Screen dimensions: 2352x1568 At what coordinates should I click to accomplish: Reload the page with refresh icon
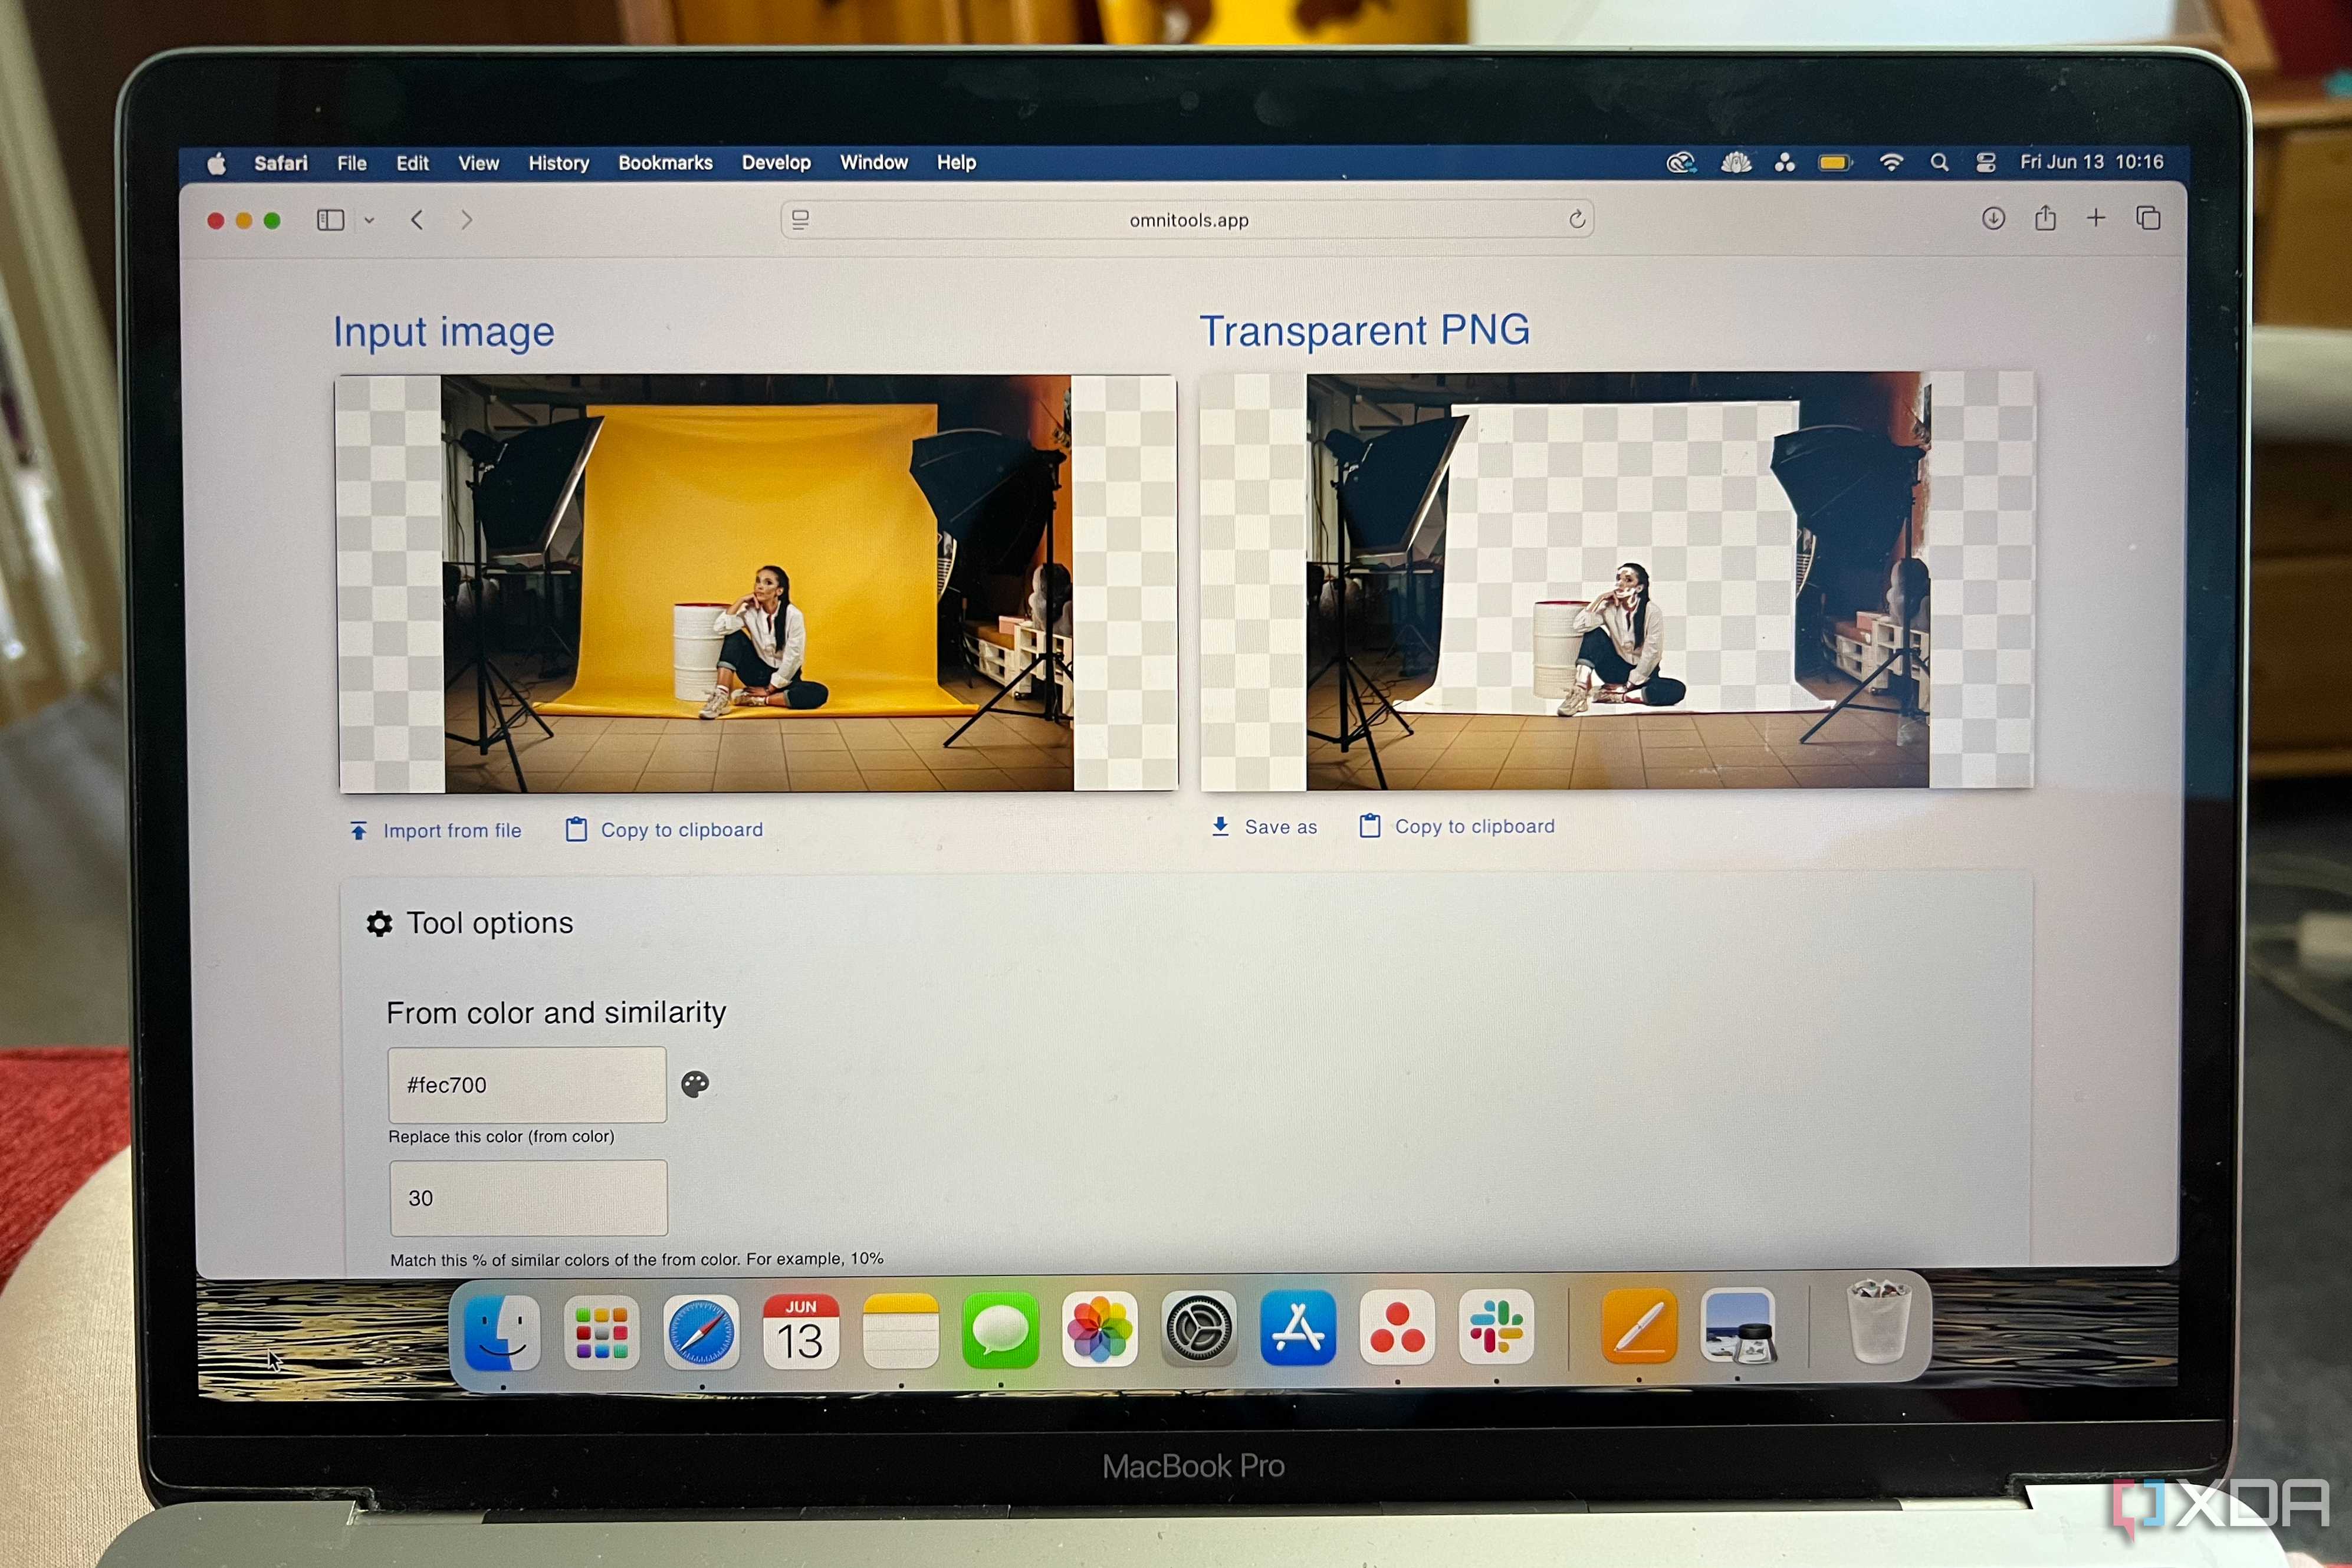point(1576,219)
